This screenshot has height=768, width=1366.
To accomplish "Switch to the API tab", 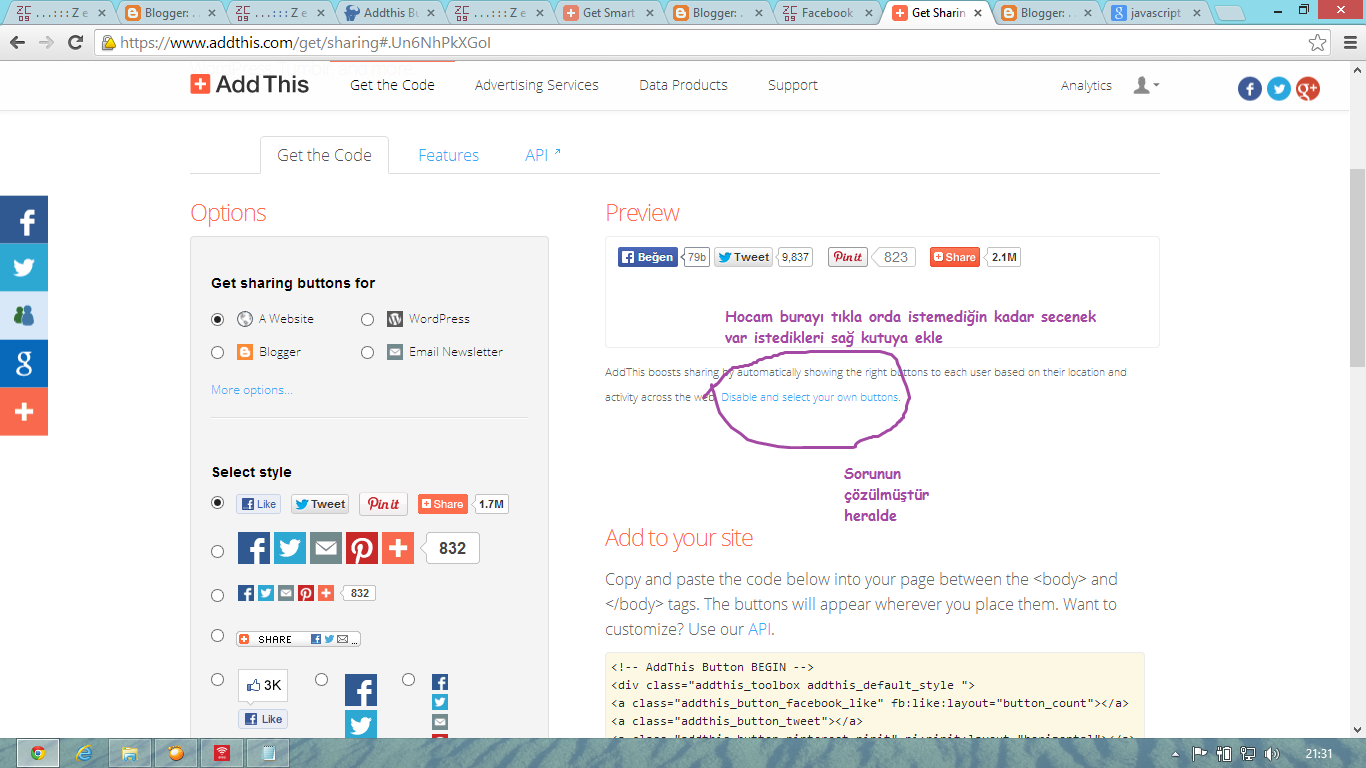I will [543, 155].
